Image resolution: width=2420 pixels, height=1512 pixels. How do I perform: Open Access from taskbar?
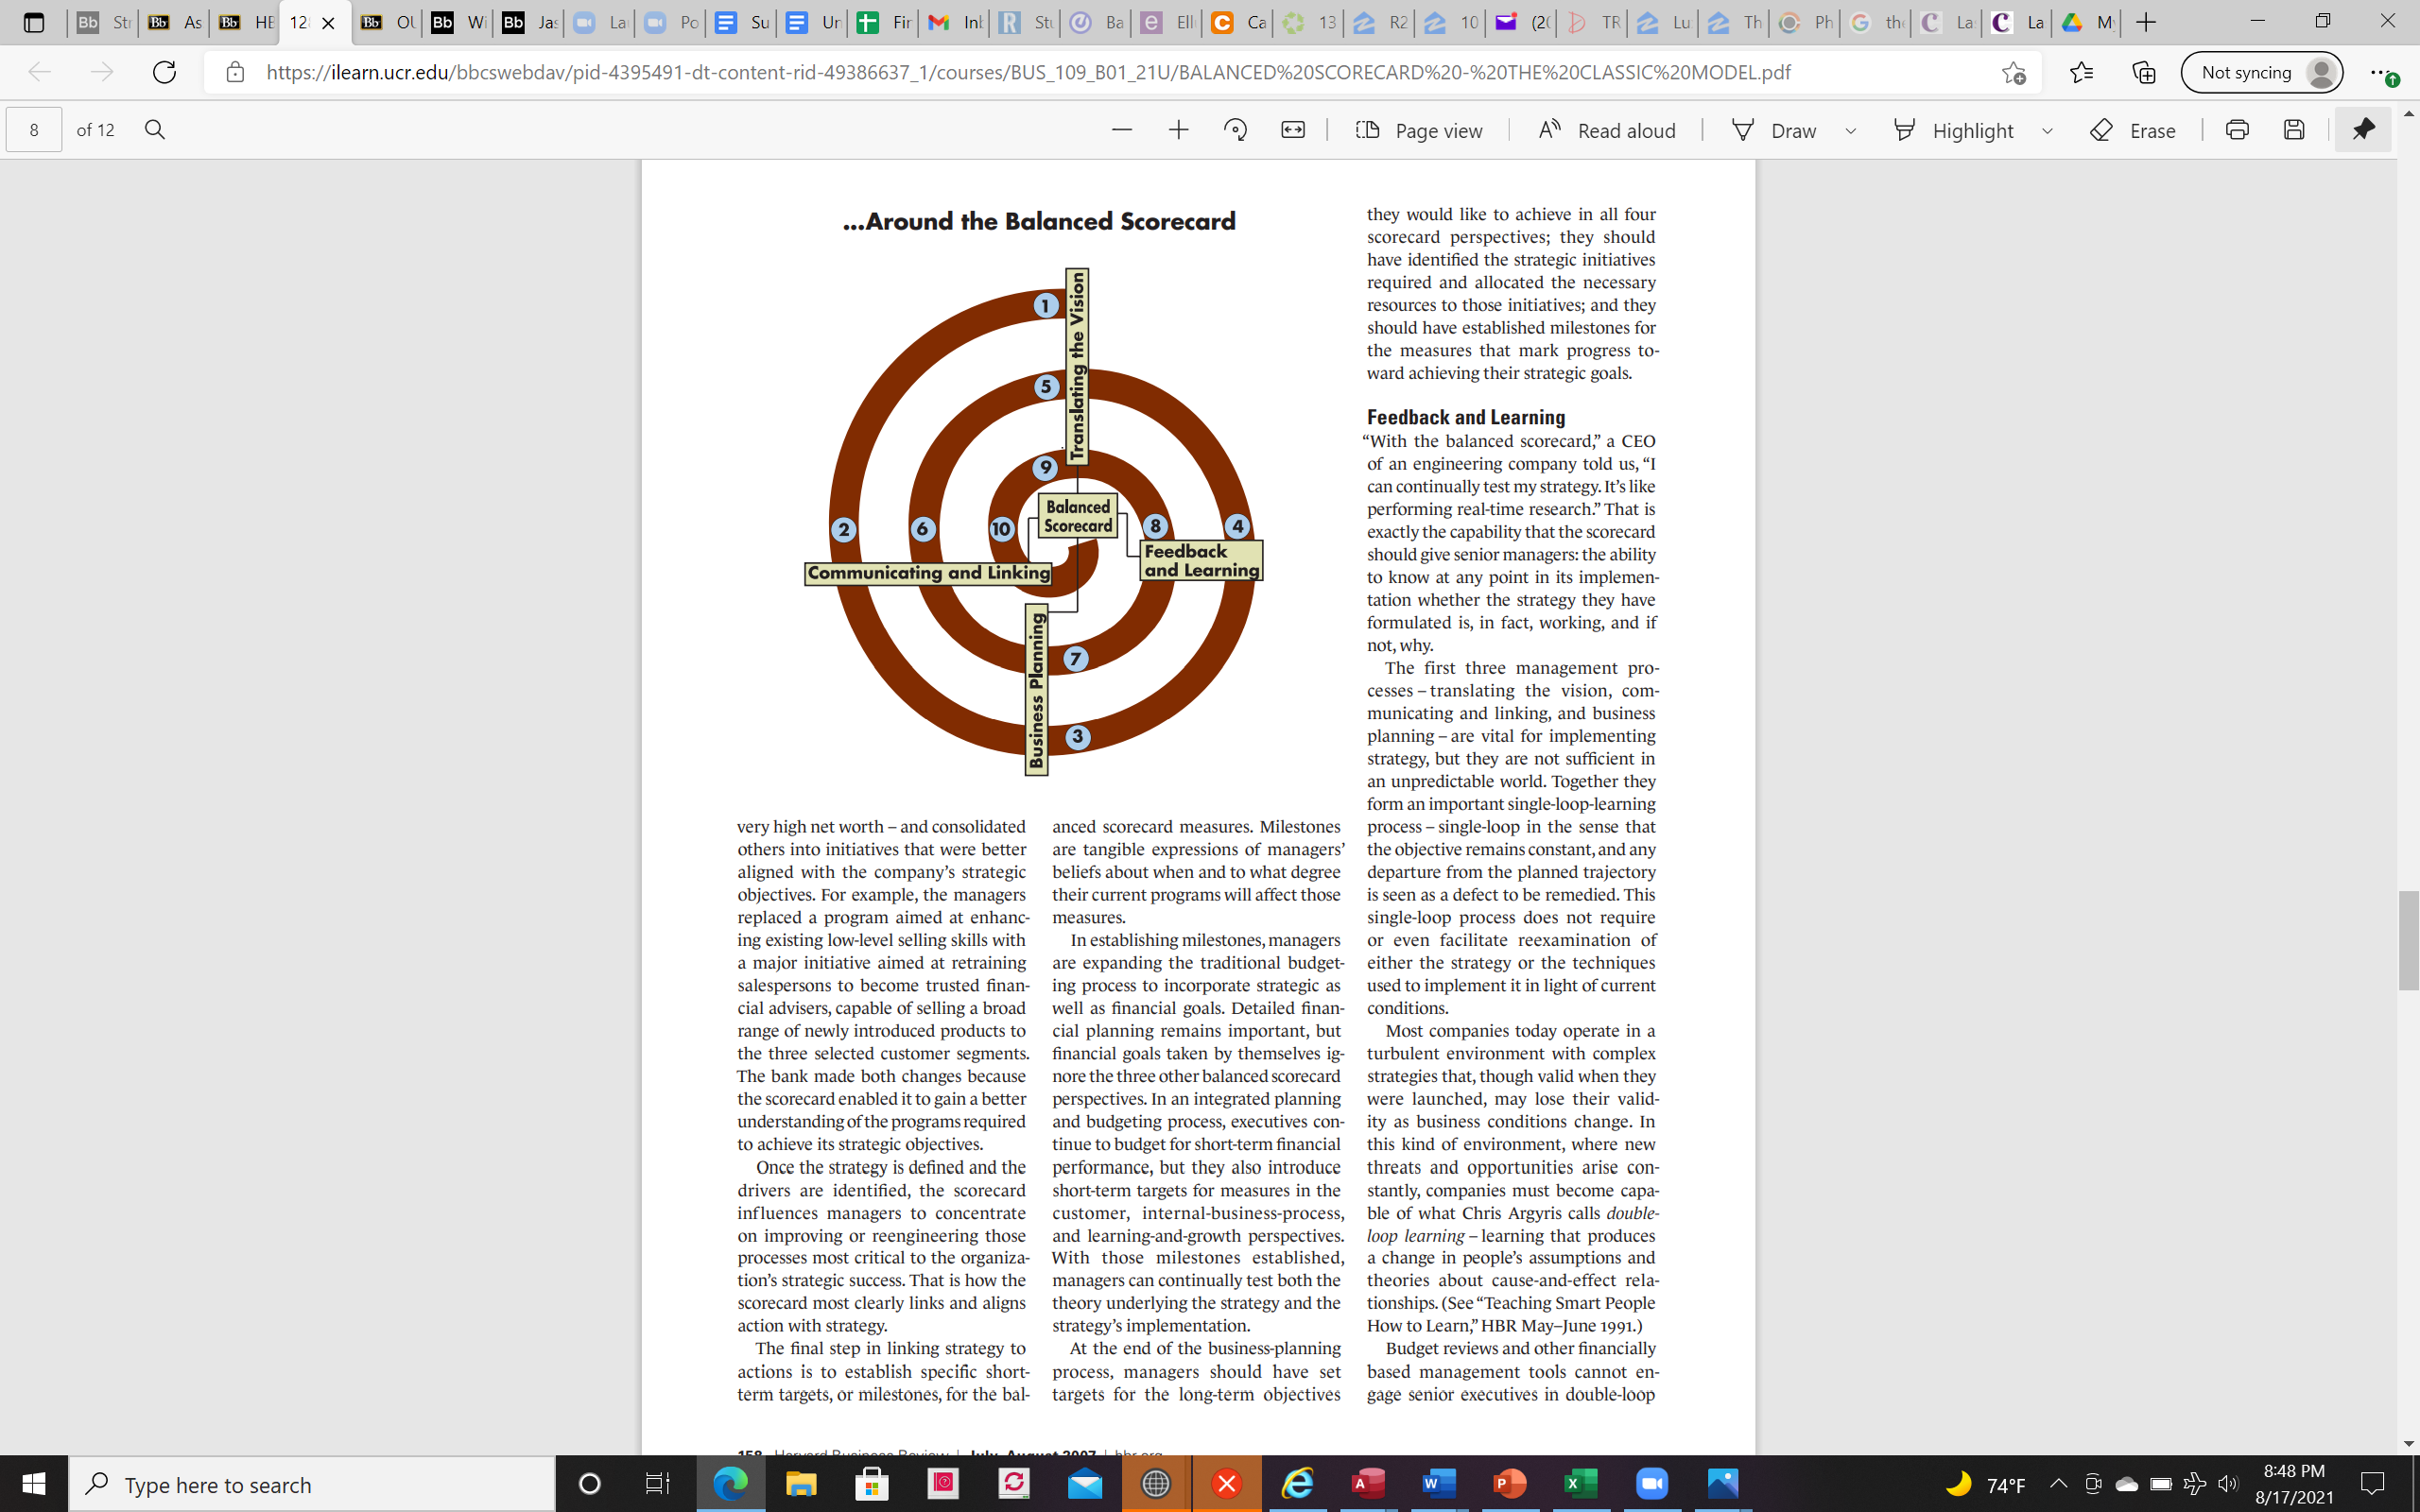1368,1484
